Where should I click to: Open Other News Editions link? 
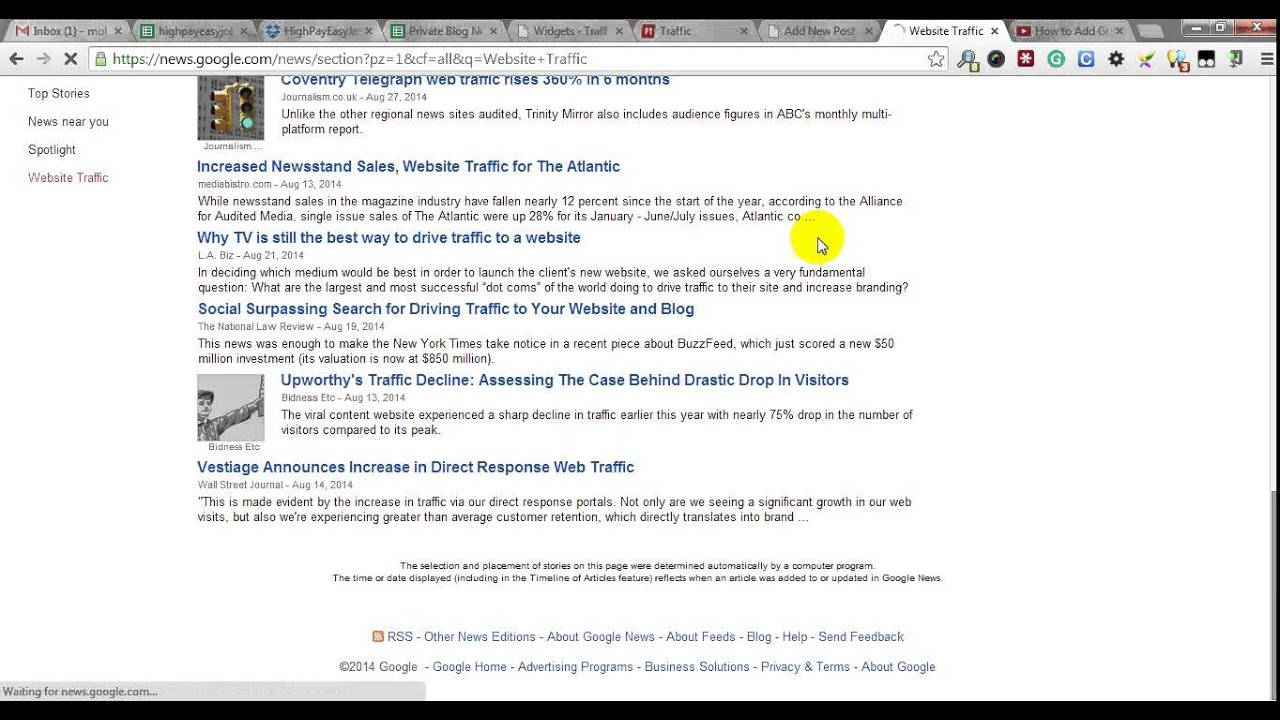pyautogui.click(x=480, y=637)
